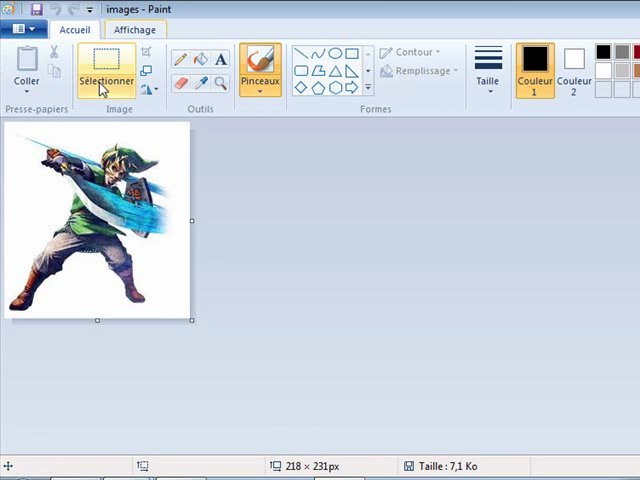
Task: Click the Crop icon
Action: tap(146, 52)
